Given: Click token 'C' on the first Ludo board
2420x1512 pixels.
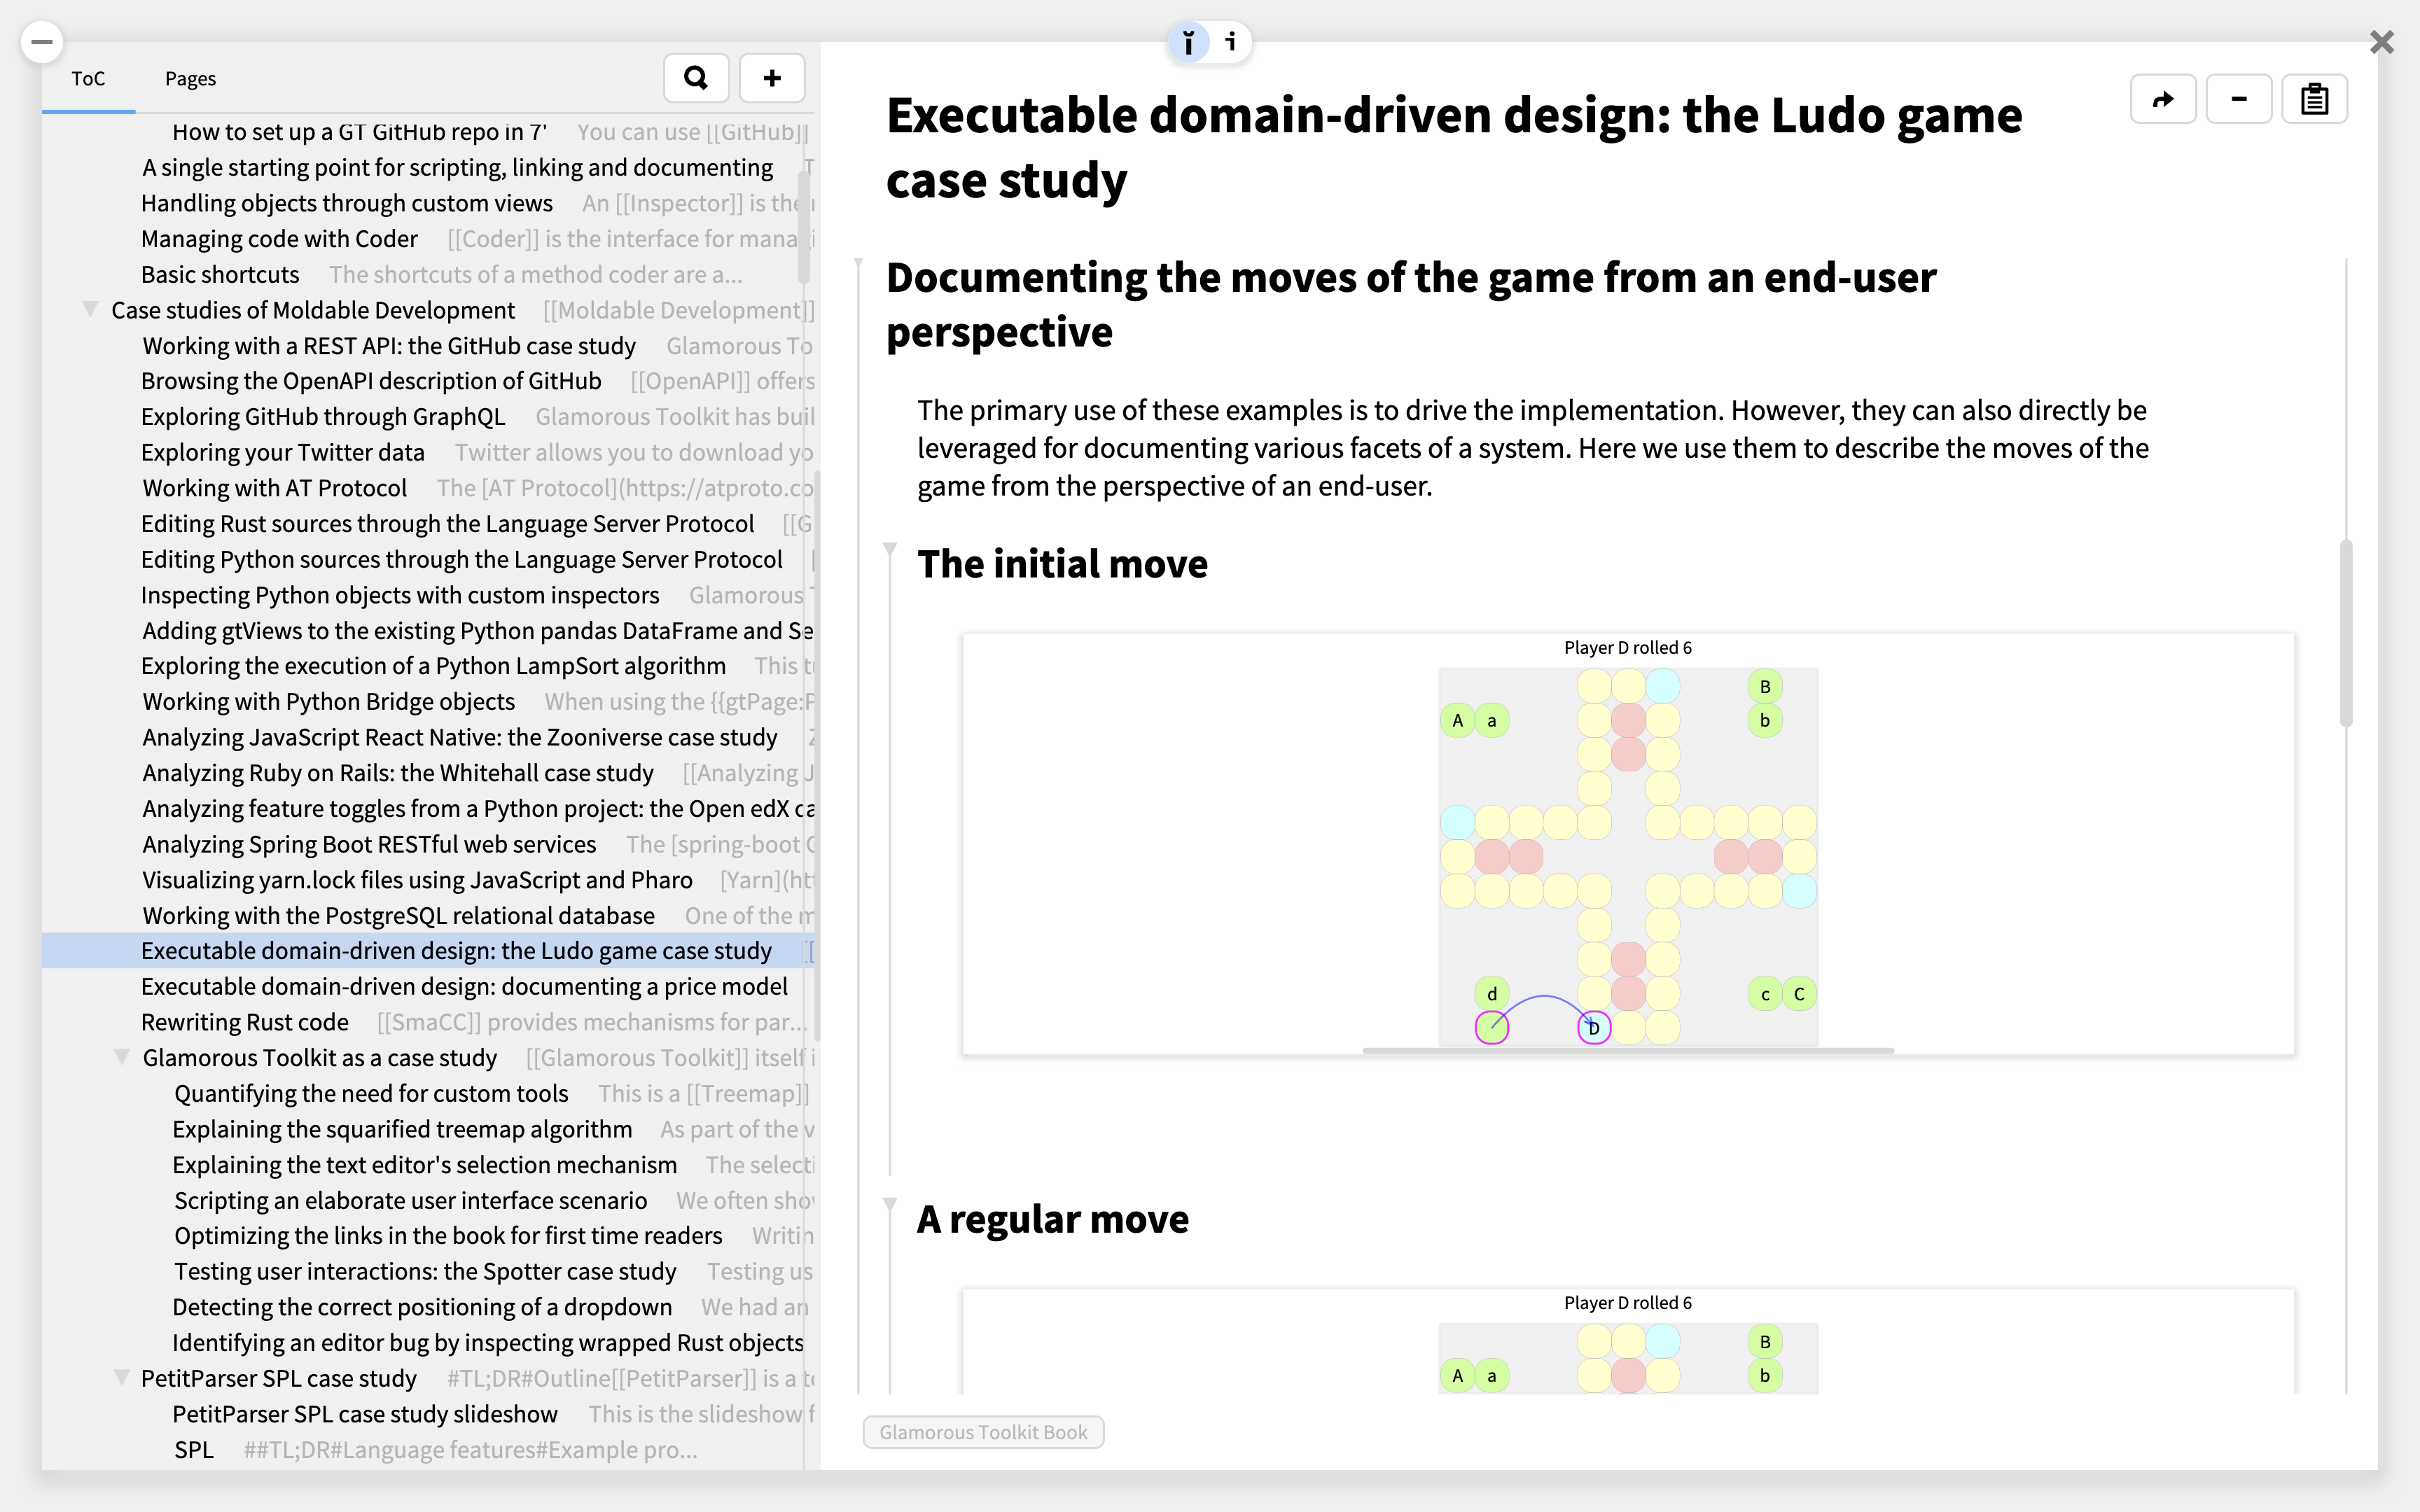Looking at the screenshot, I should [x=1799, y=994].
